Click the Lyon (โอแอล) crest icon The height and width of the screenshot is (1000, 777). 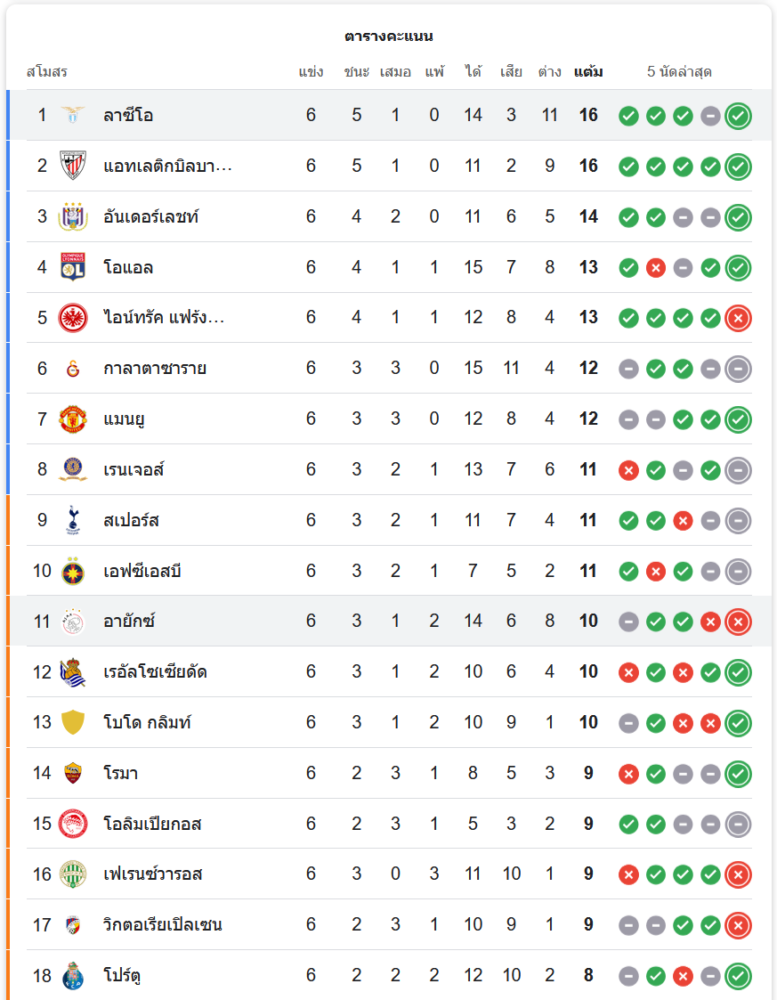click(73, 267)
